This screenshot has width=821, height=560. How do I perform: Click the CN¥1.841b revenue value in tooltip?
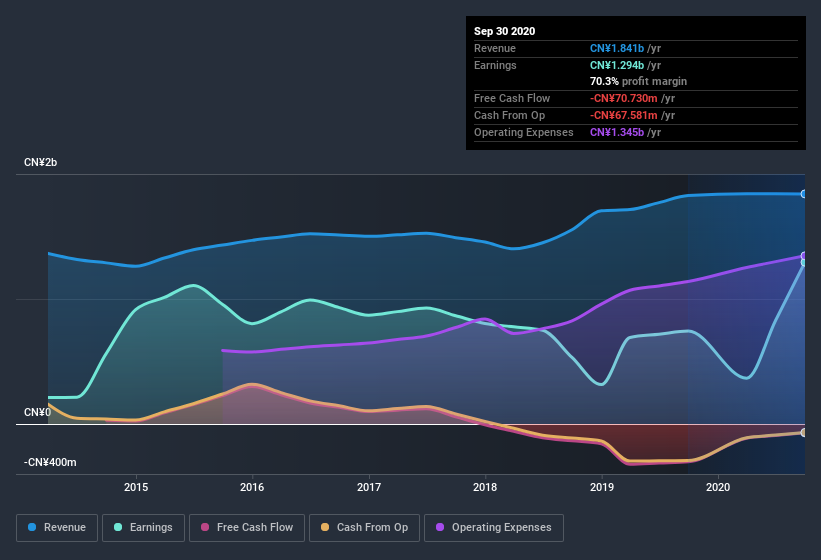617,48
